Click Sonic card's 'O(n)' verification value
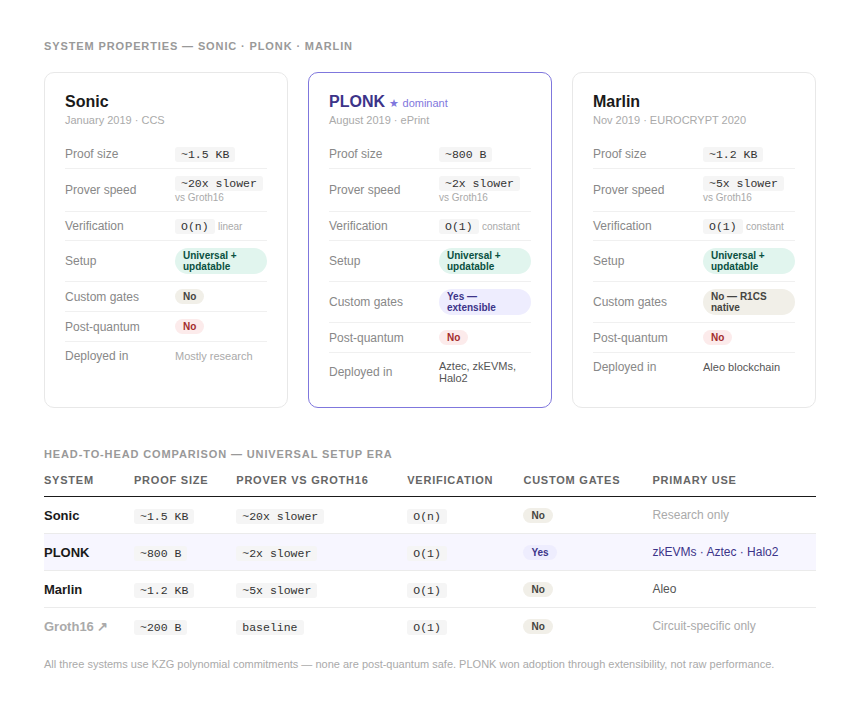Image resolution: width=860 pixels, height=710 pixels. [194, 226]
